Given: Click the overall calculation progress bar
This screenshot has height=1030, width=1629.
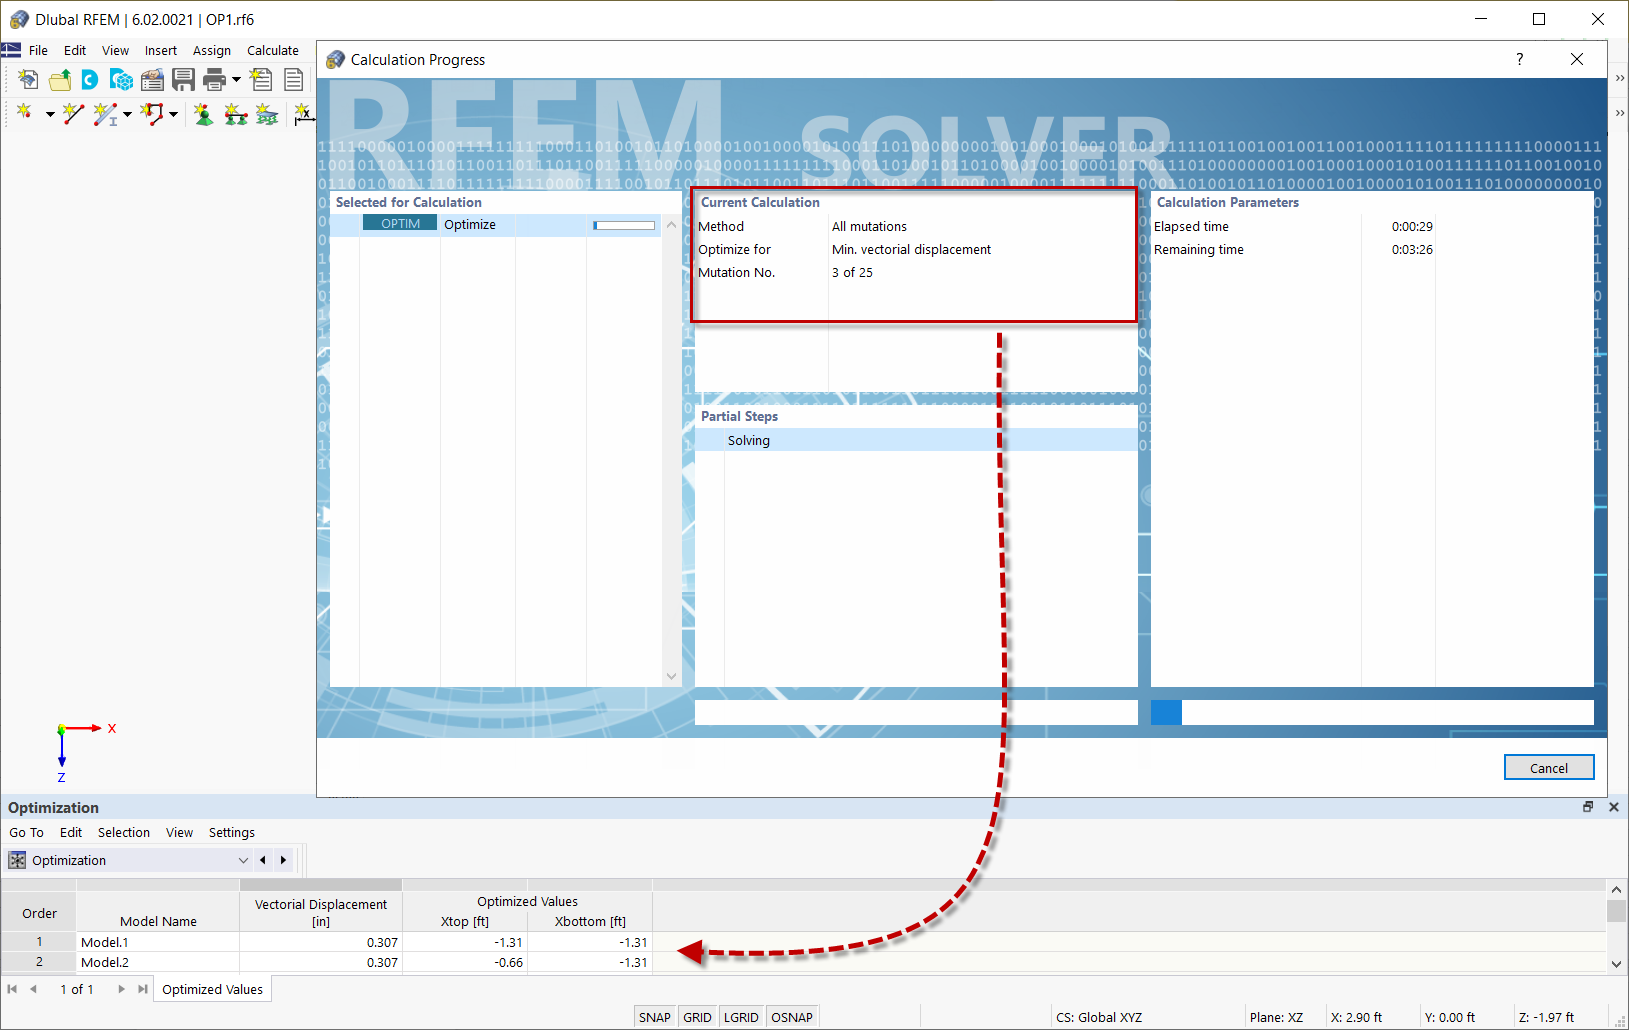Looking at the screenshot, I should click(1372, 712).
